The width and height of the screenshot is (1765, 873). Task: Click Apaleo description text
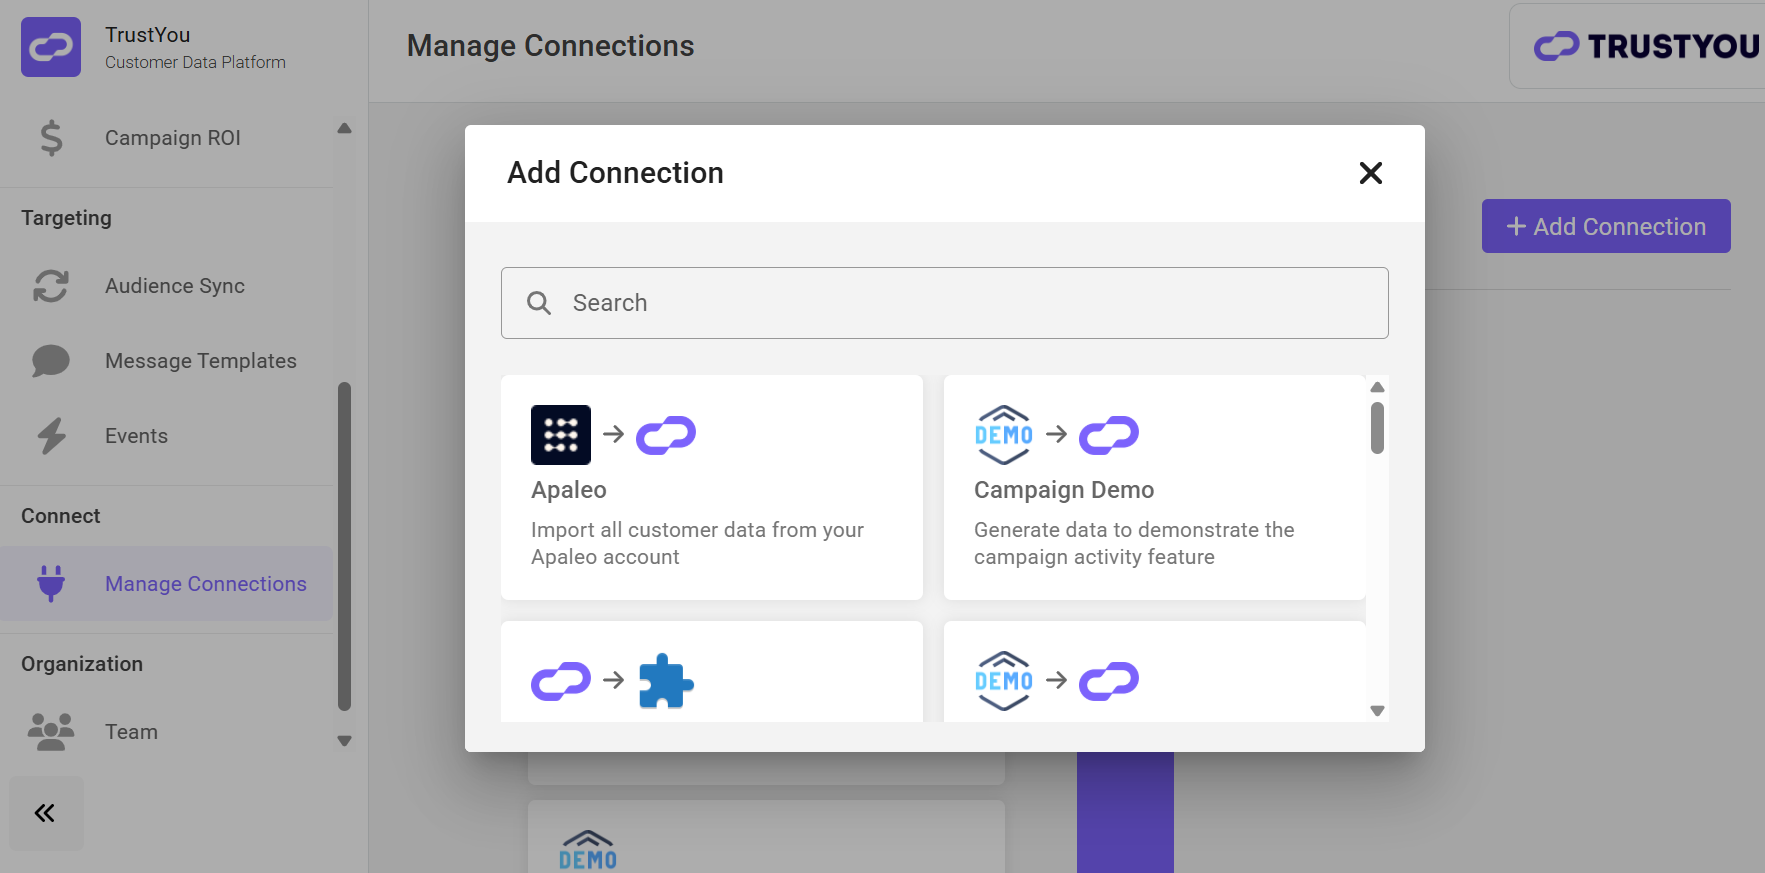[697, 543]
